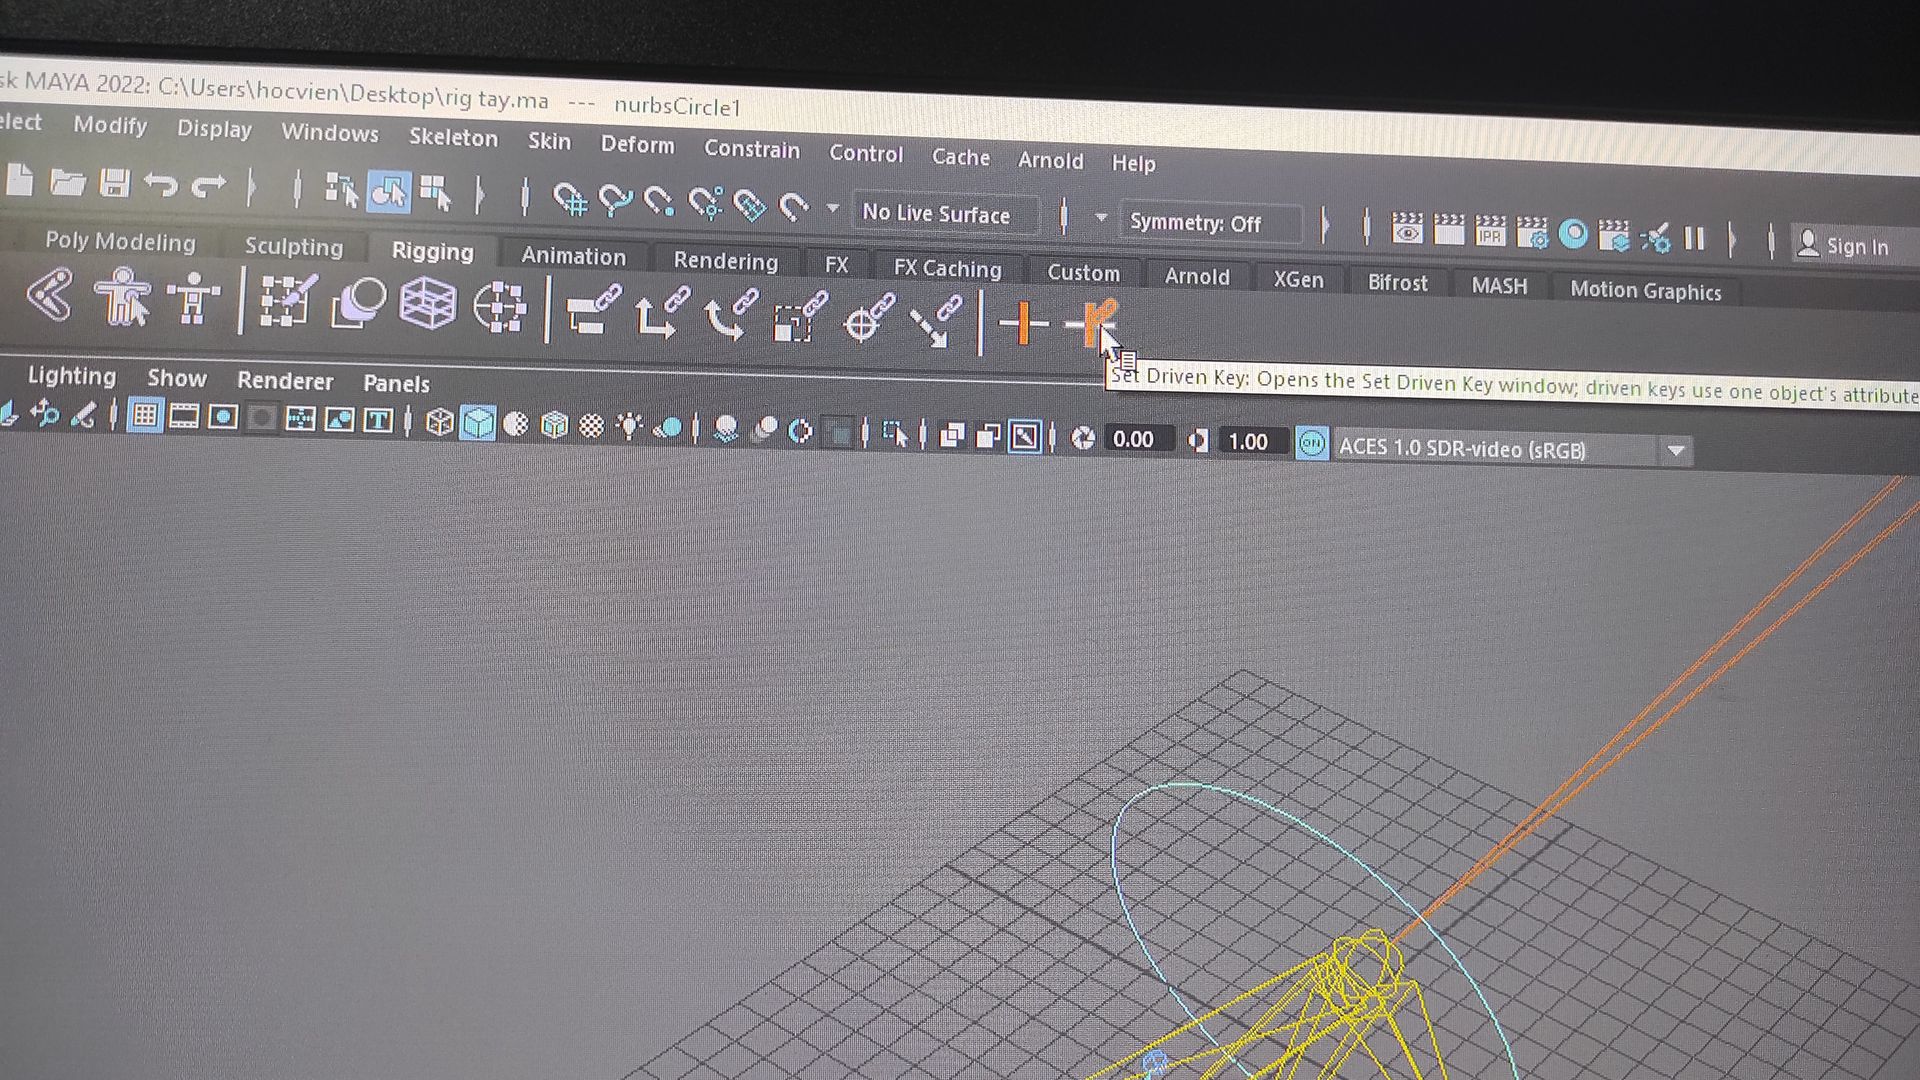Screen dimensions: 1920x1080
Task: Open the MASH shelf tab
Action: coord(1498,286)
